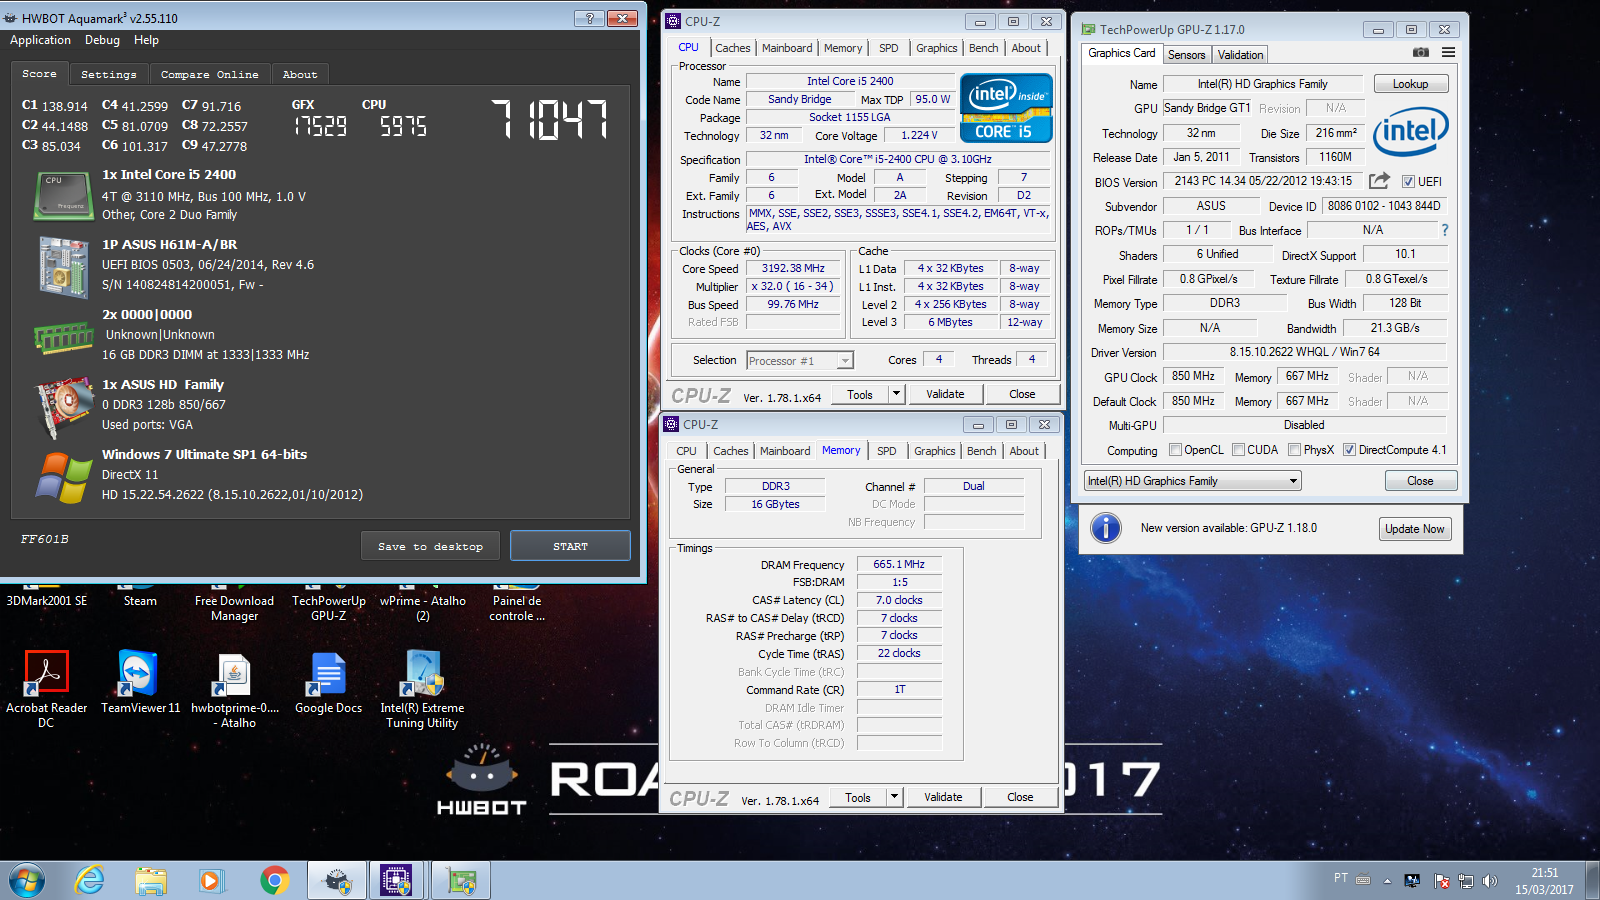1600x900 pixels.
Task: Click the DRAM Frequency value 665.1 MHz
Action: pyautogui.click(x=899, y=564)
